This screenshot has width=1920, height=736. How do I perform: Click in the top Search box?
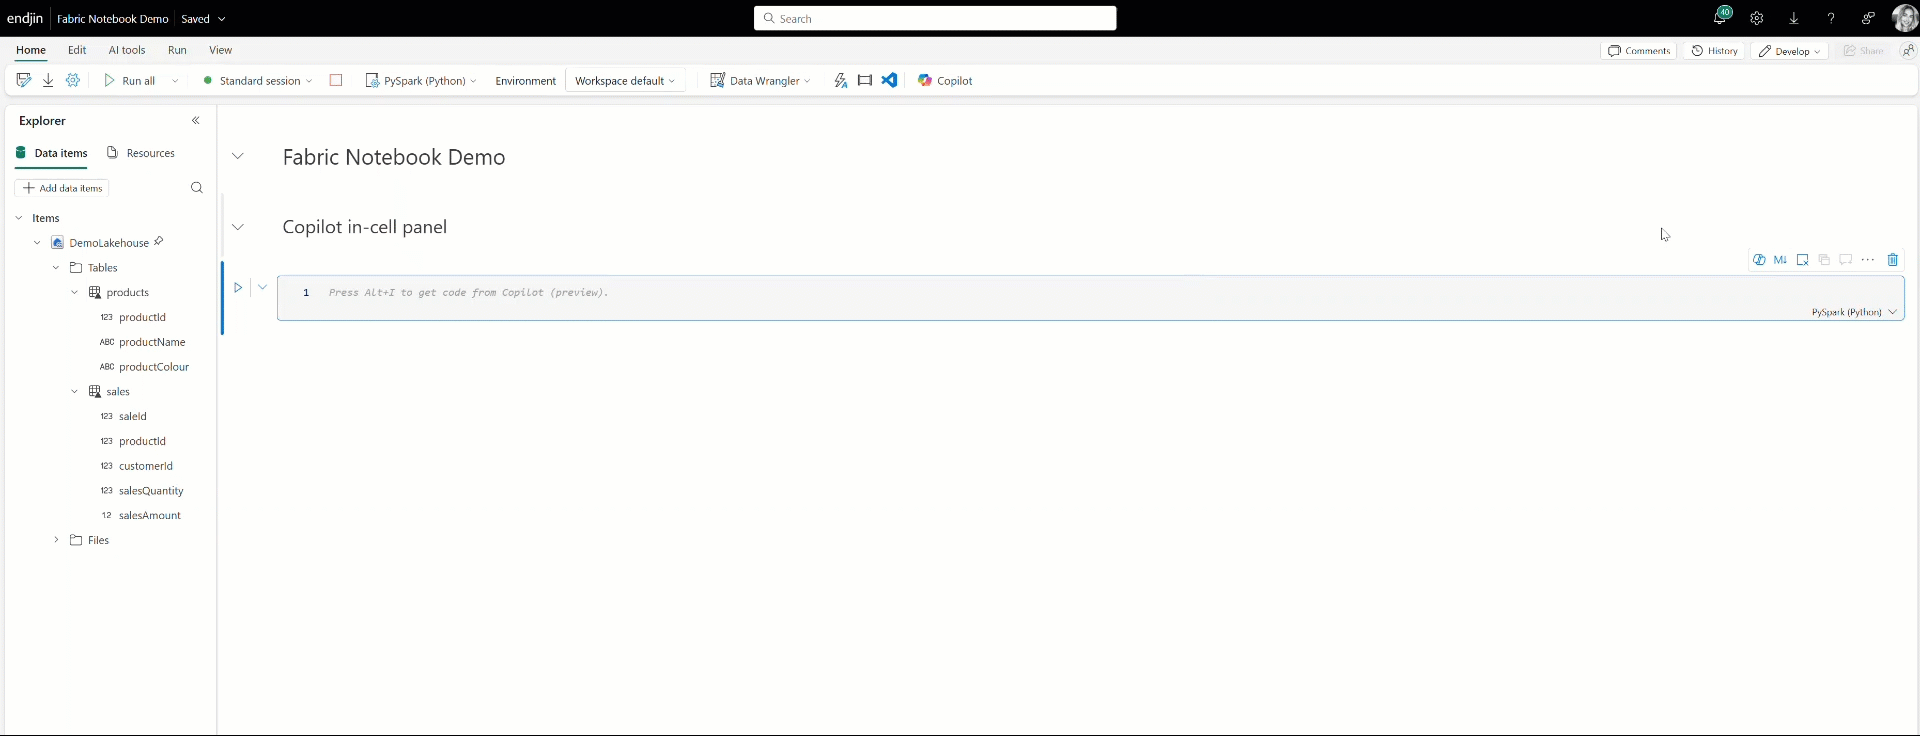(935, 18)
